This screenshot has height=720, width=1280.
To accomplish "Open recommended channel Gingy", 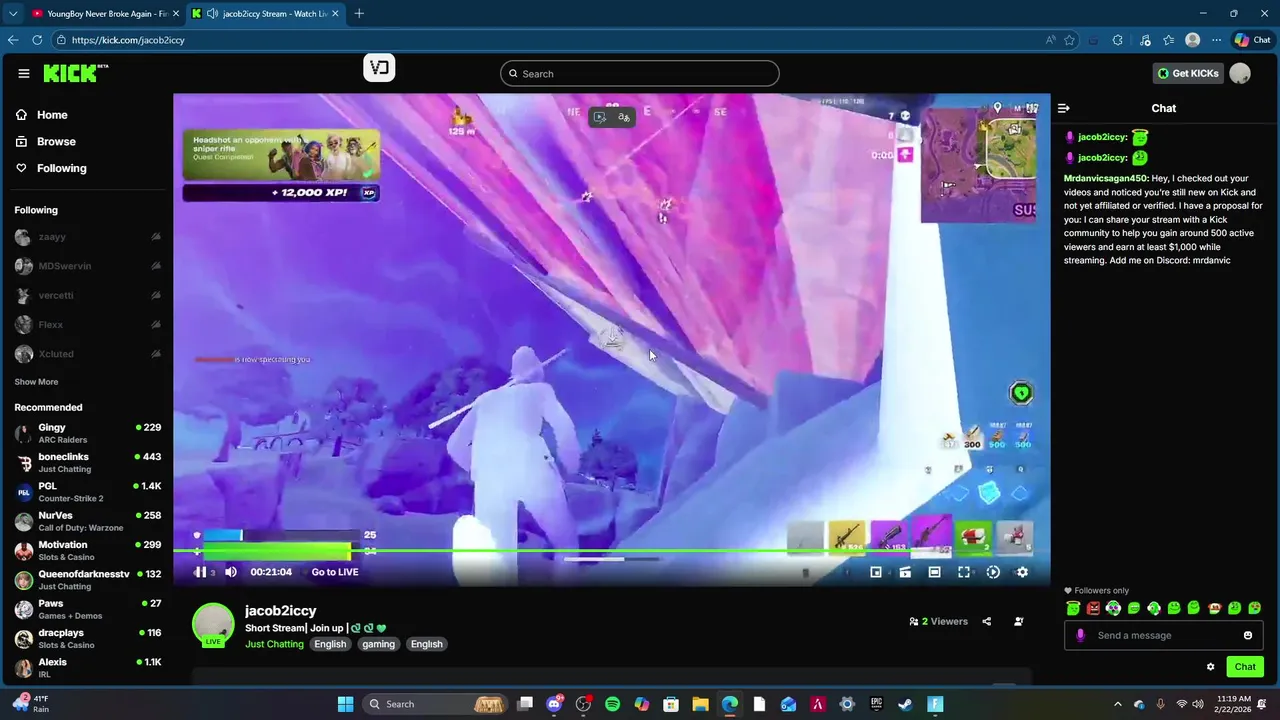I will [x=88, y=433].
